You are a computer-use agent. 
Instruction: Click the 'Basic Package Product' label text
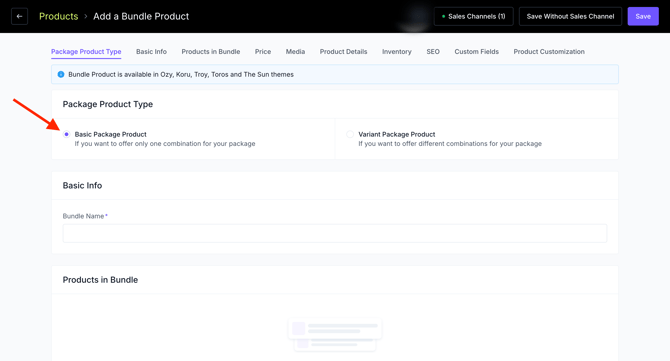click(x=111, y=134)
